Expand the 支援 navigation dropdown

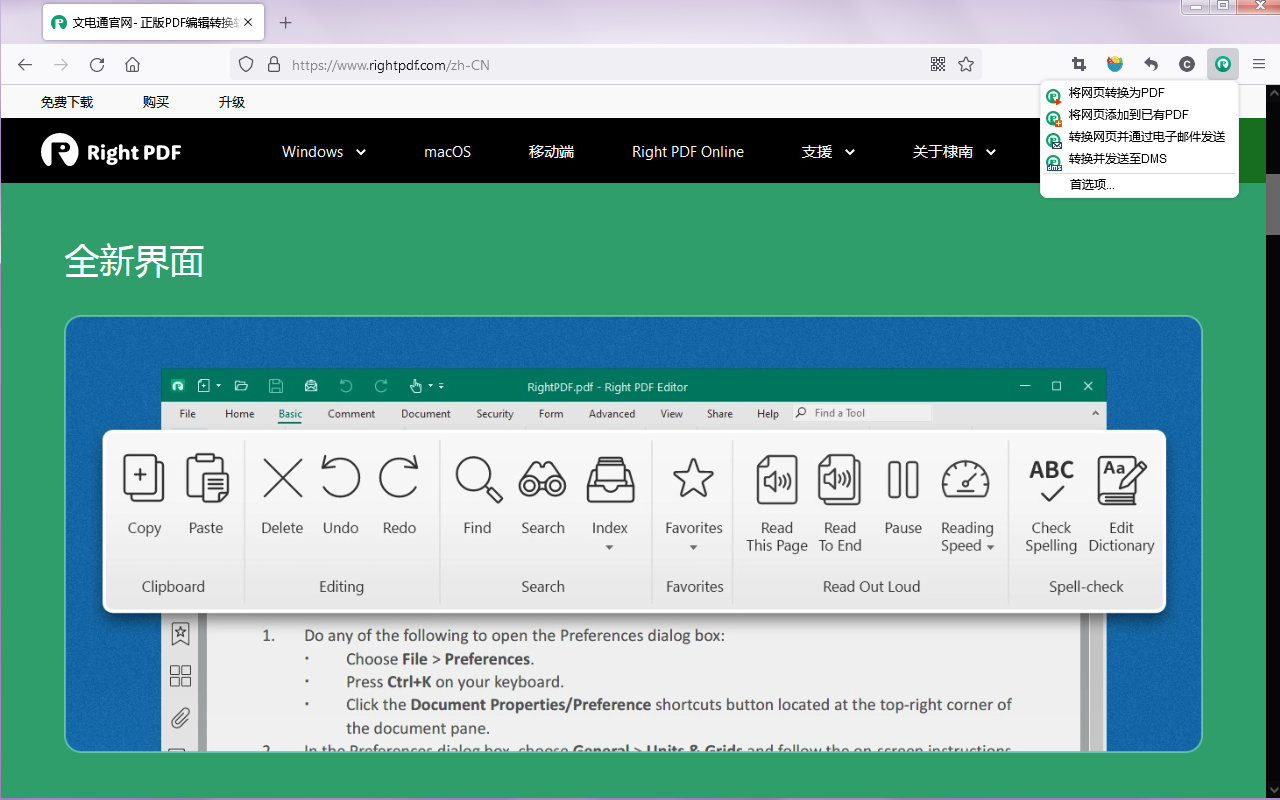tap(828, 152)
